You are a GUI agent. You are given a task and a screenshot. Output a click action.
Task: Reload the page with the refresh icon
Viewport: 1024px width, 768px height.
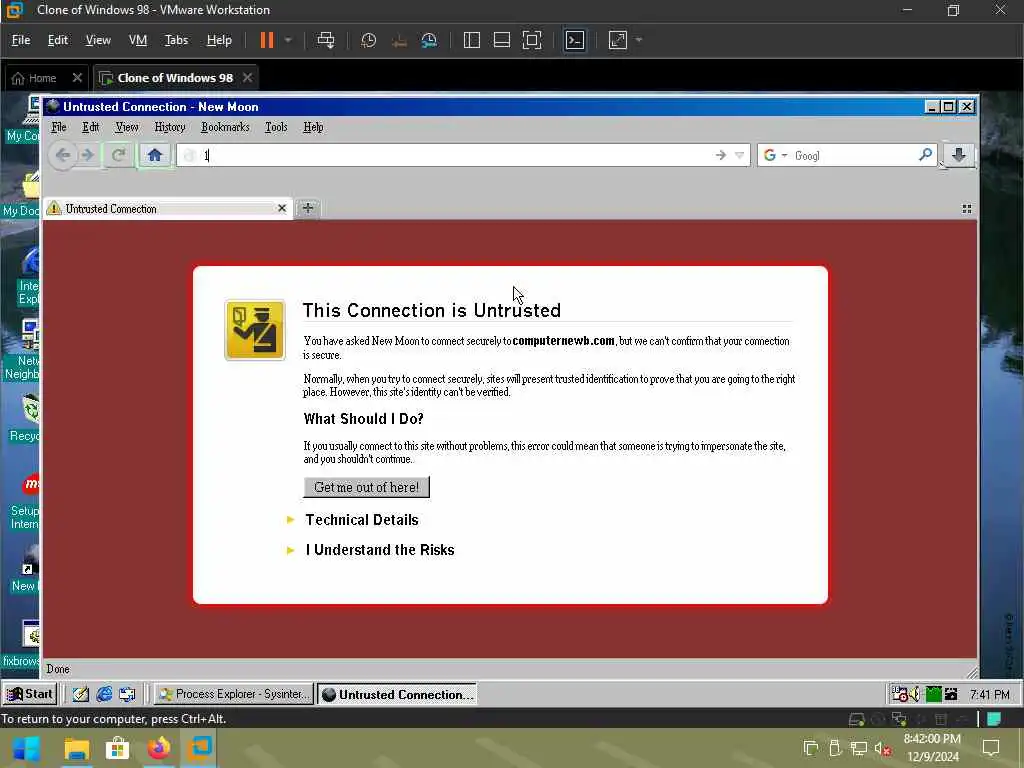point(118,155)
